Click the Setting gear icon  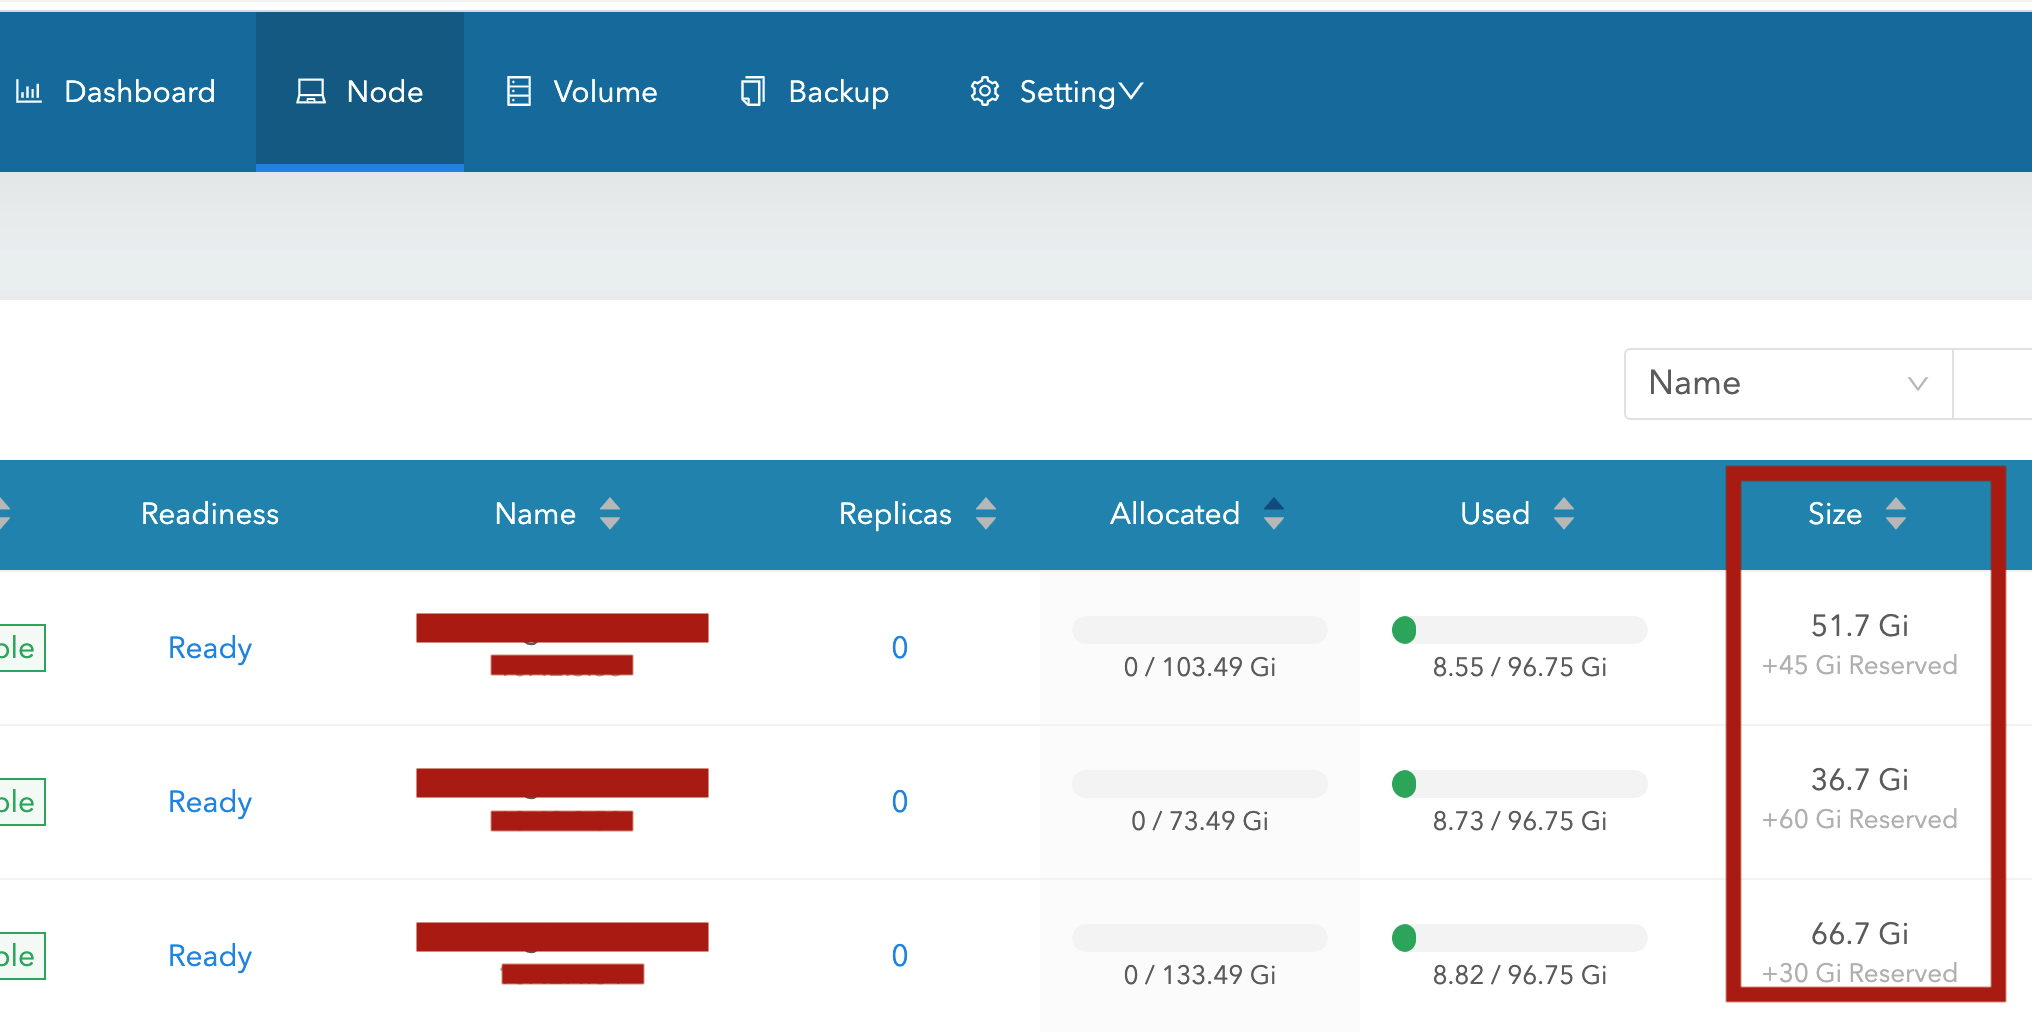coord(985,91)
